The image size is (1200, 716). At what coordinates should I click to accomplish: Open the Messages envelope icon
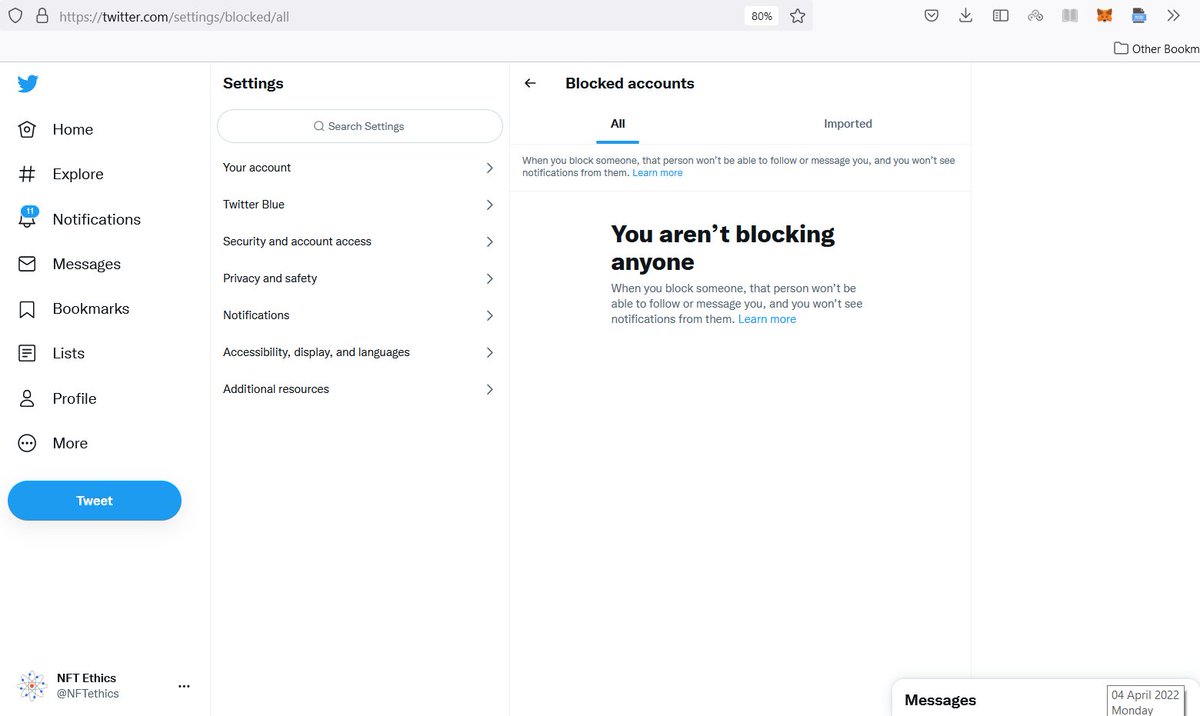[x=27, y=264]
